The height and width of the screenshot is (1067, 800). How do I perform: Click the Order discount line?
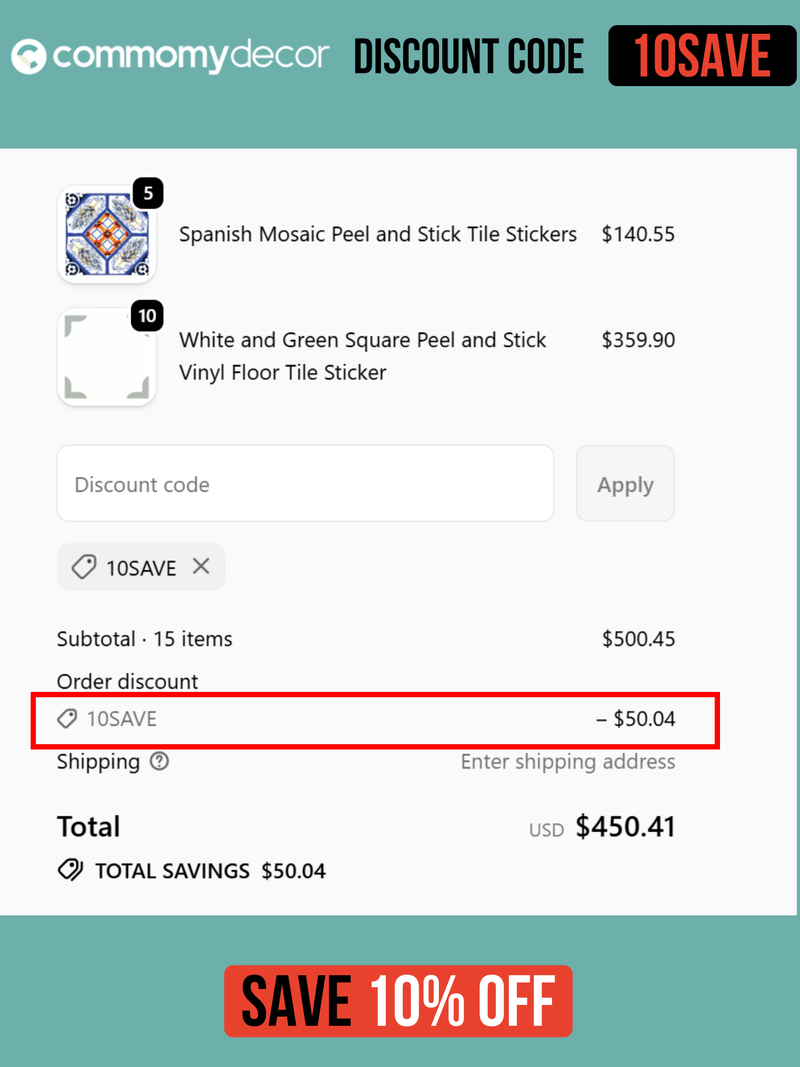point(126,681)
